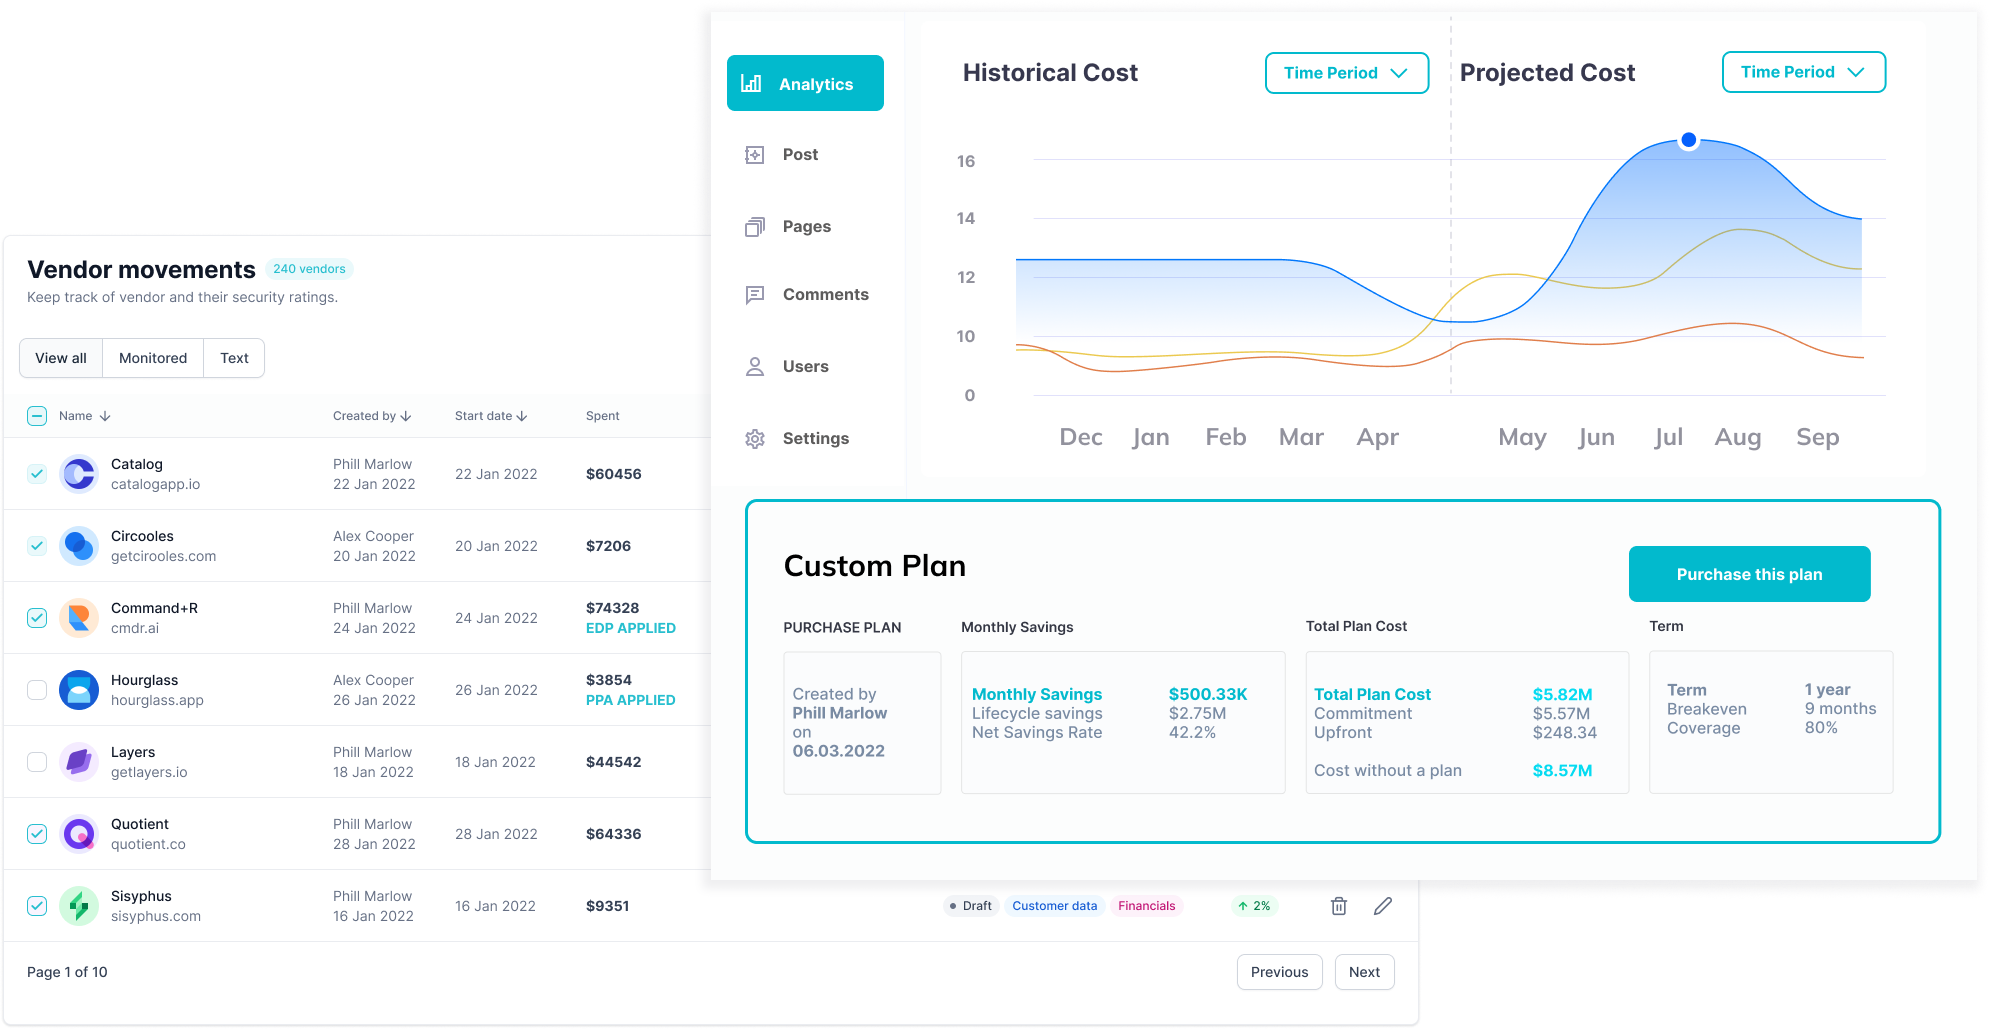Open Historical Cost Time Period dropdown
The width and height of the screenshot is (1990, 1029).
1346,73
